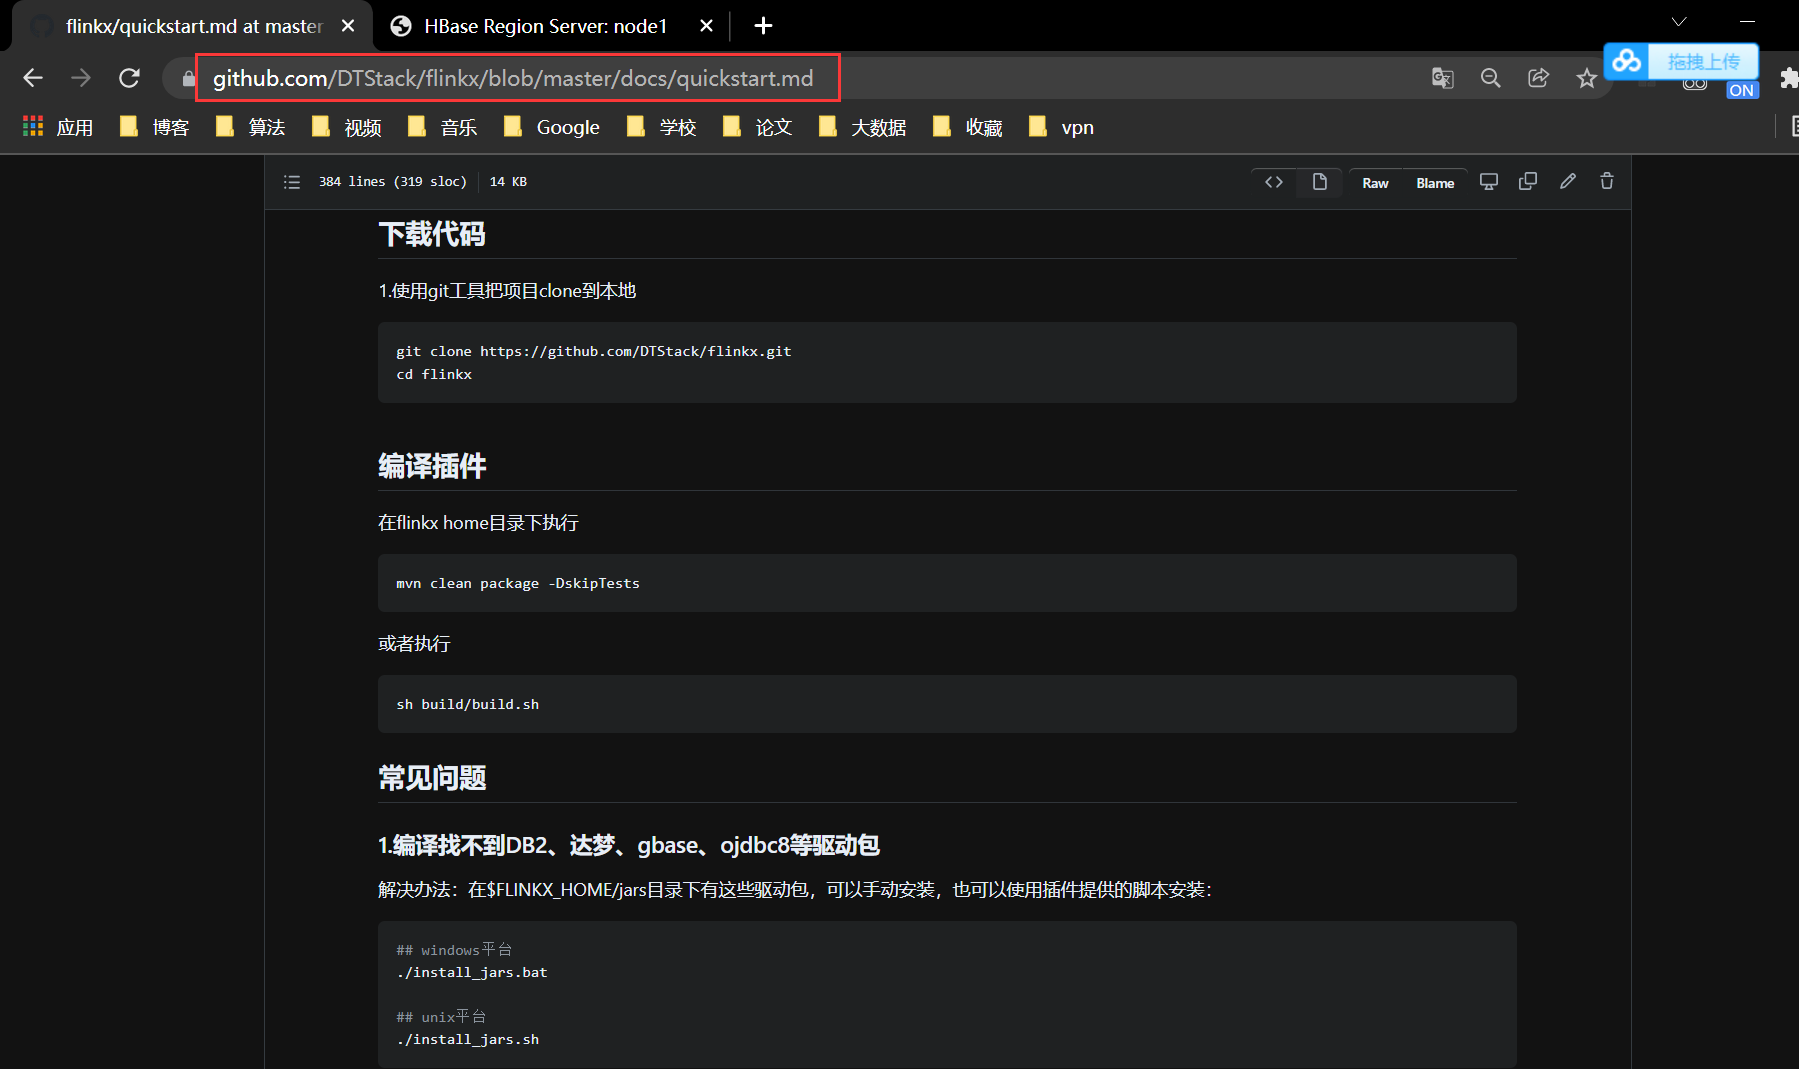The image size is (1799, 1069).
Task: Click the './install_jars.bat' code line
Action: pos(472,972)
